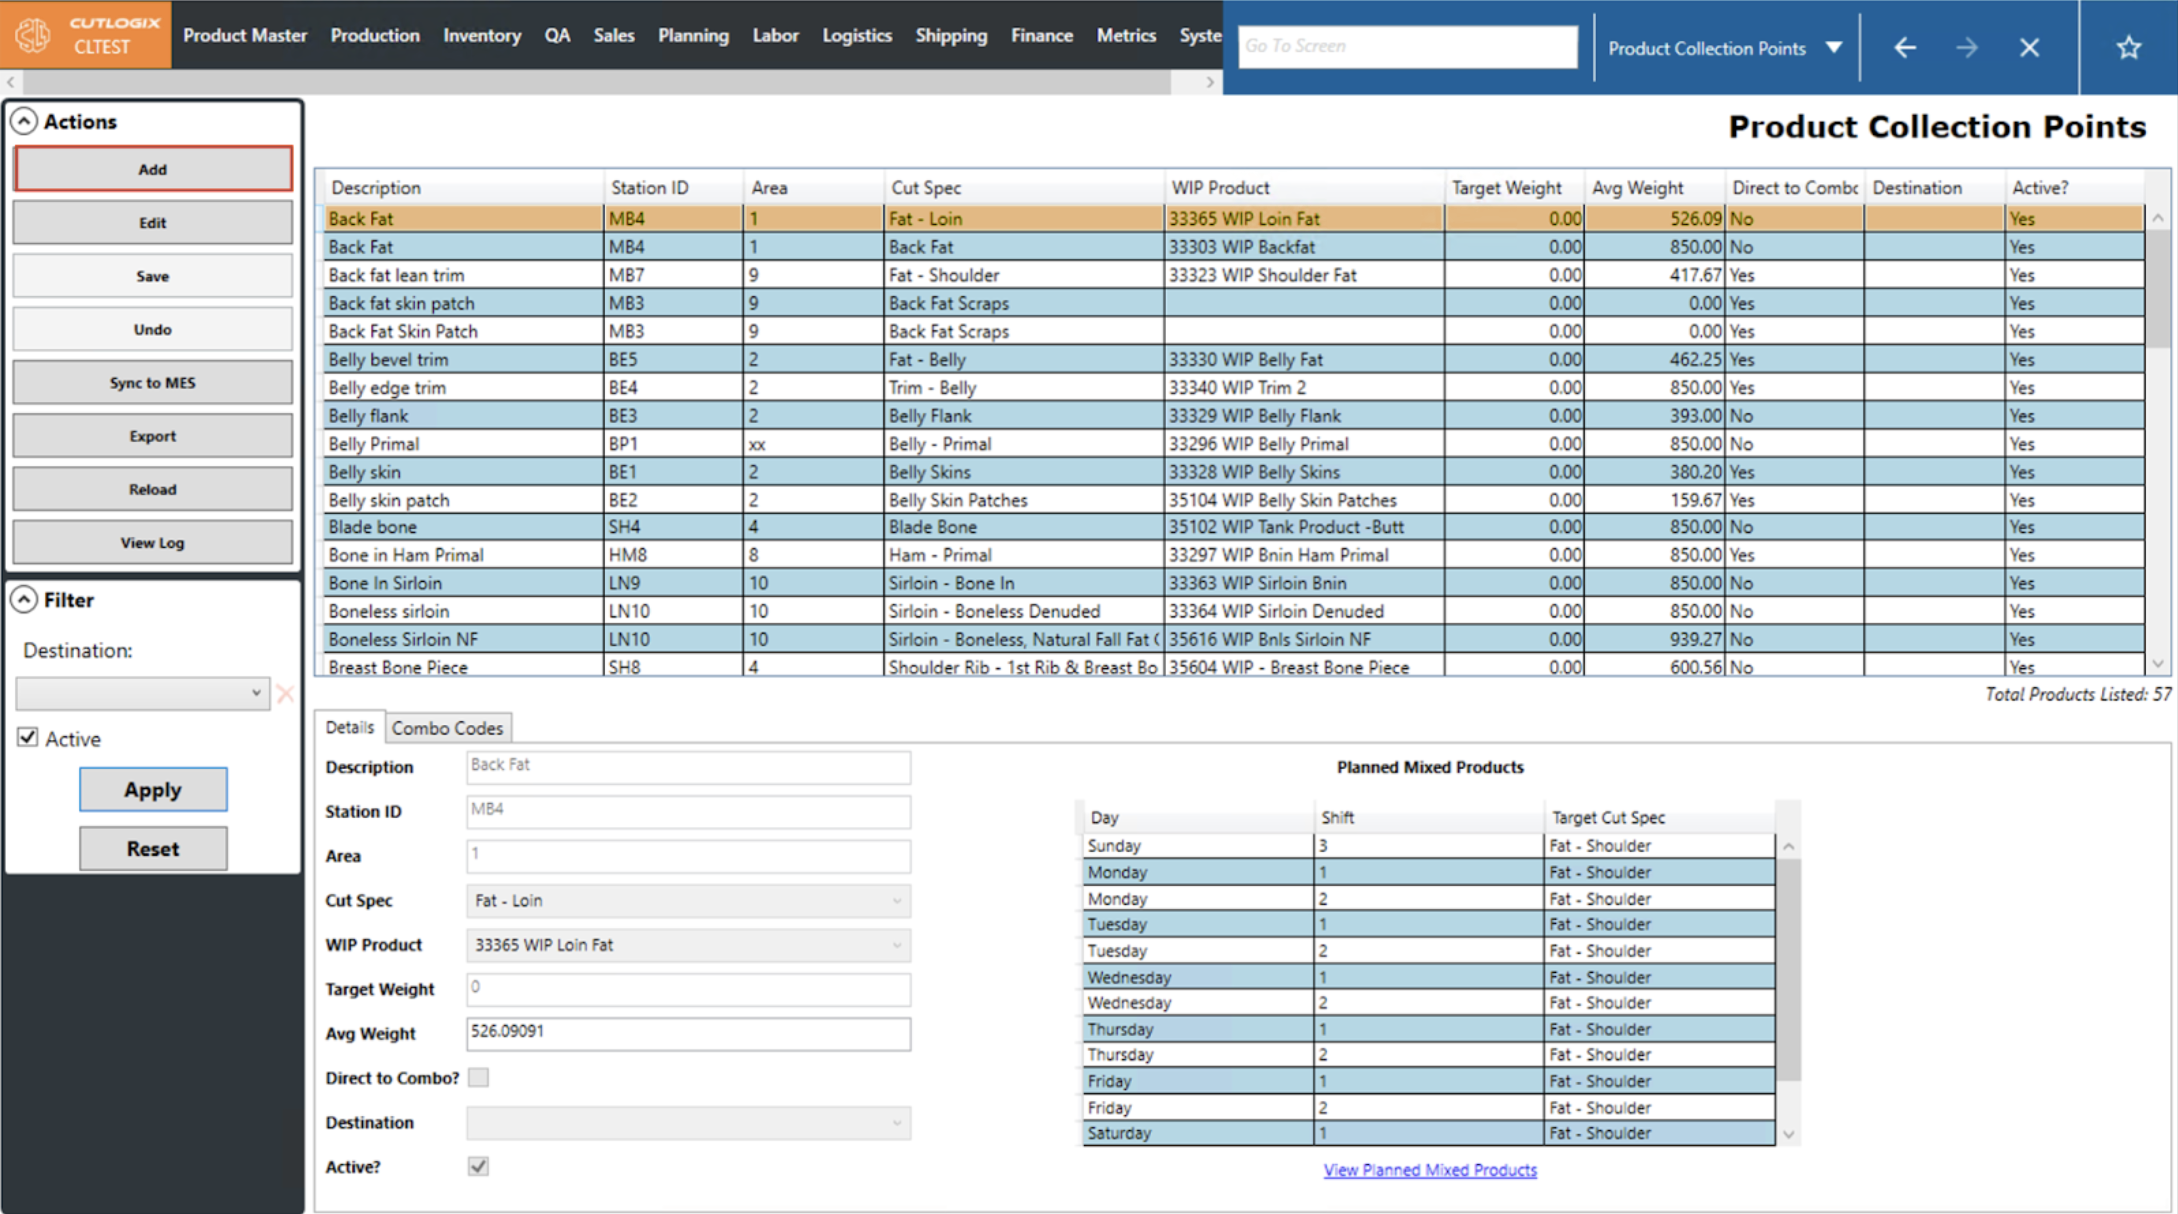Image resolution: width=2178 pixels, height=1214 pixels.
Task: Toggle the Active? checkbox in Details
Action: click(x=479, y=1166)
